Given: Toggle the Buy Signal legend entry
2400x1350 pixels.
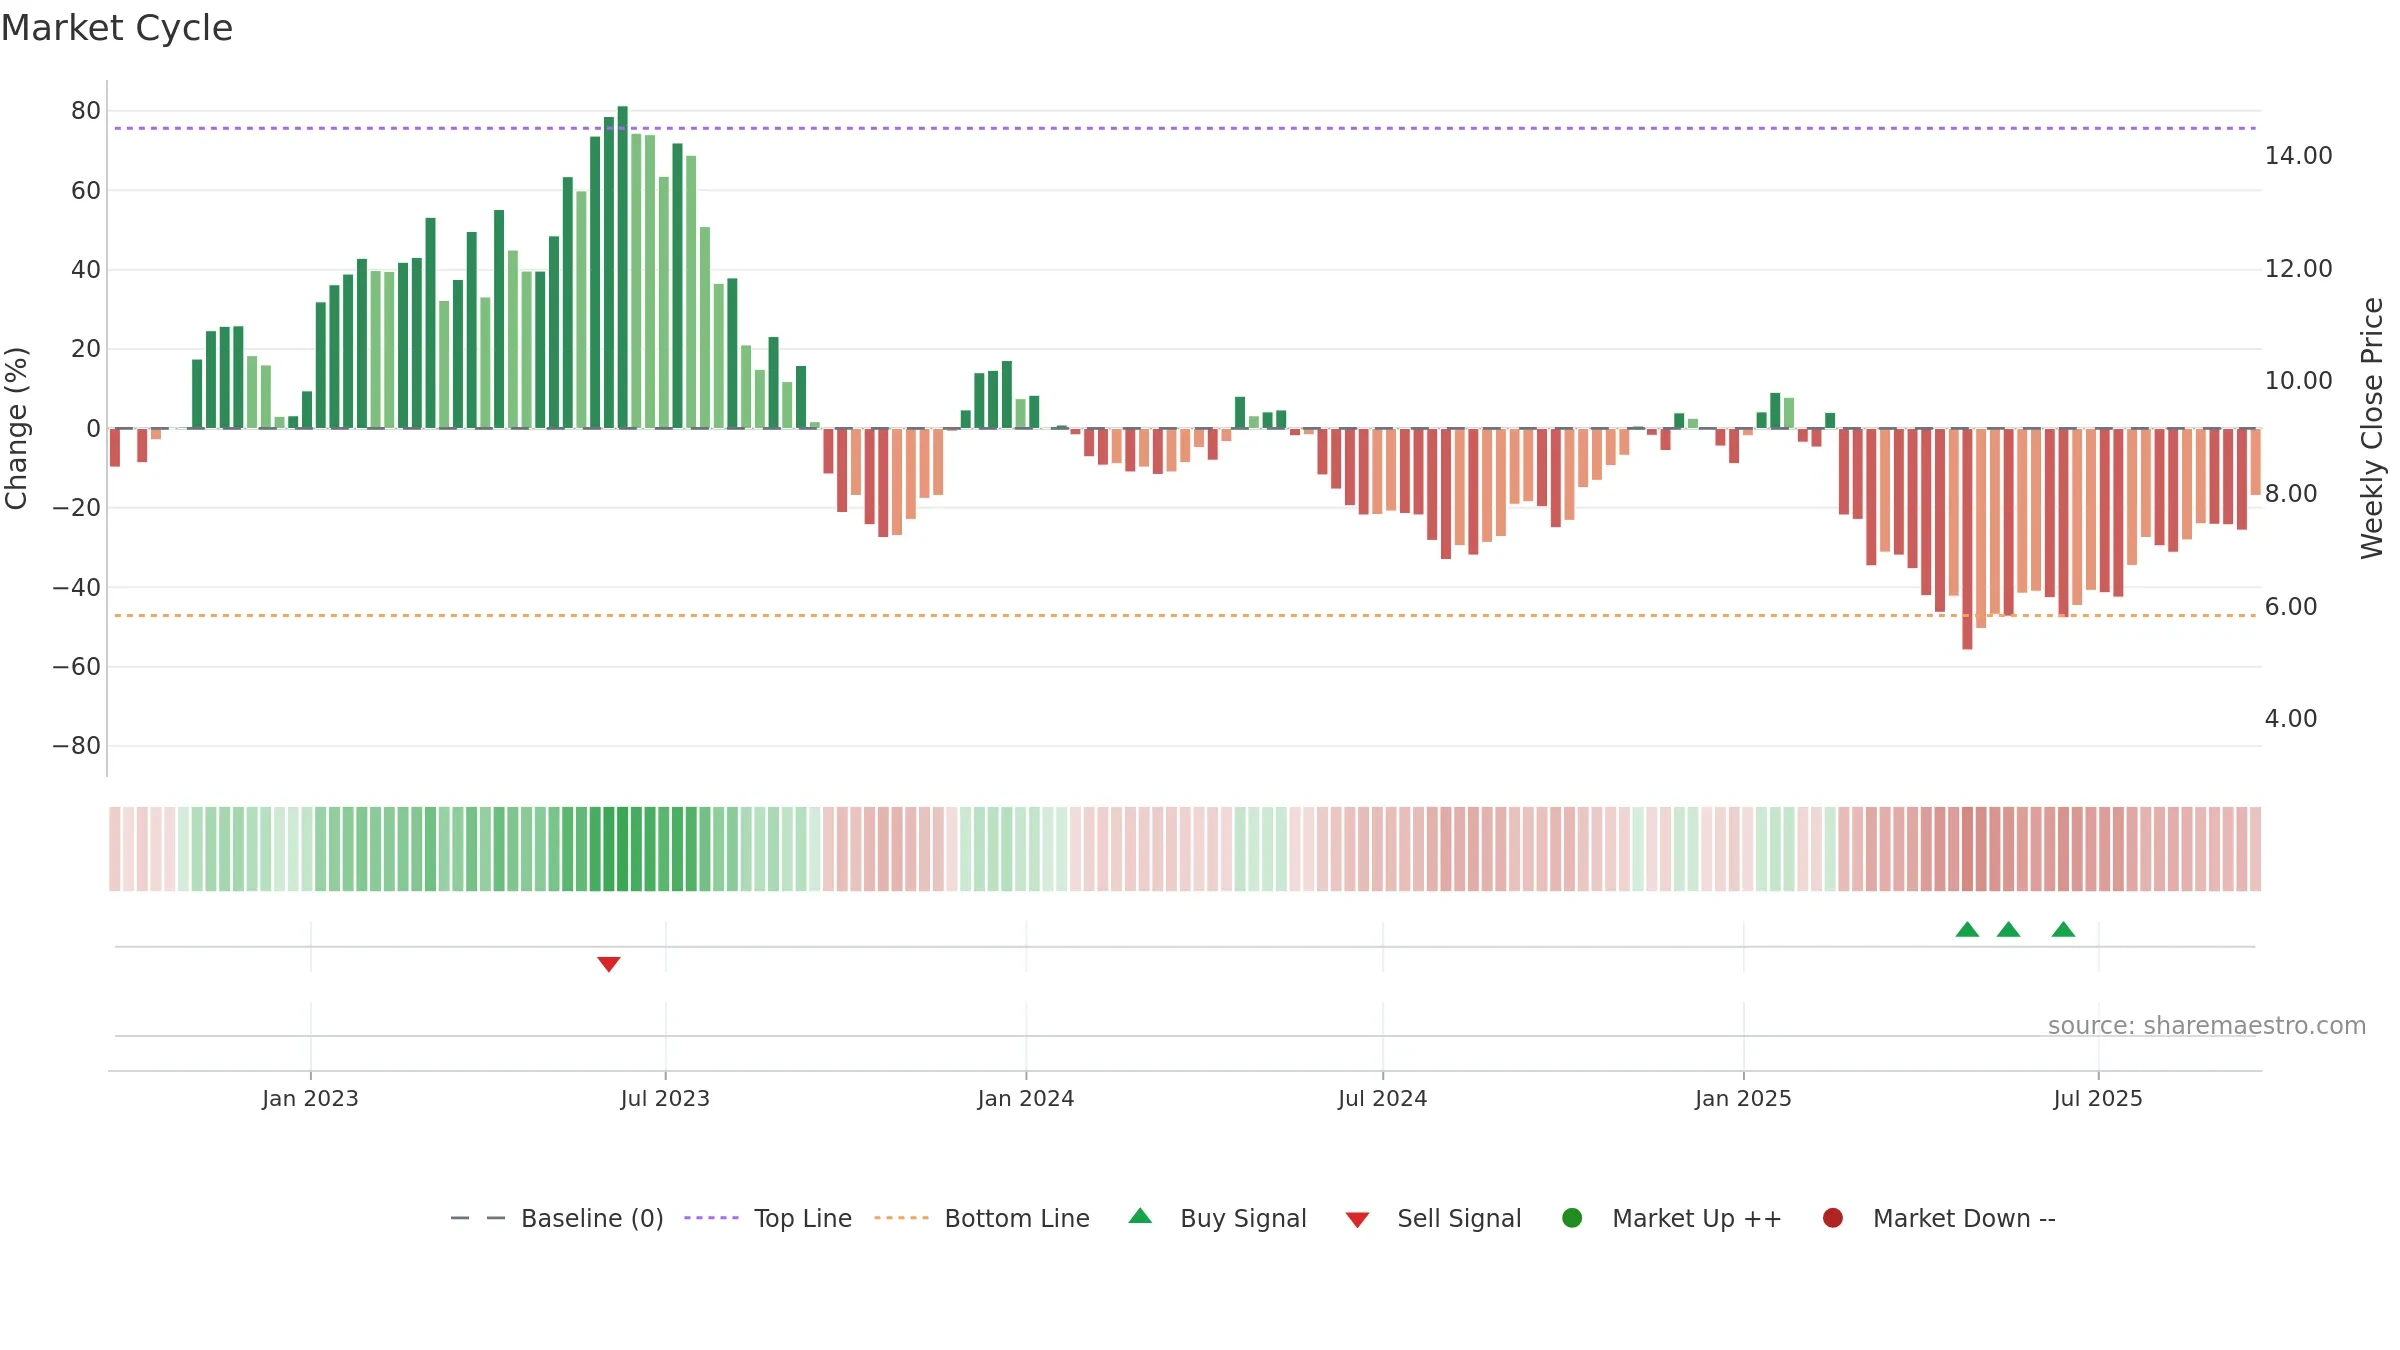Looking at the screenshot, I should 1217,1218.
